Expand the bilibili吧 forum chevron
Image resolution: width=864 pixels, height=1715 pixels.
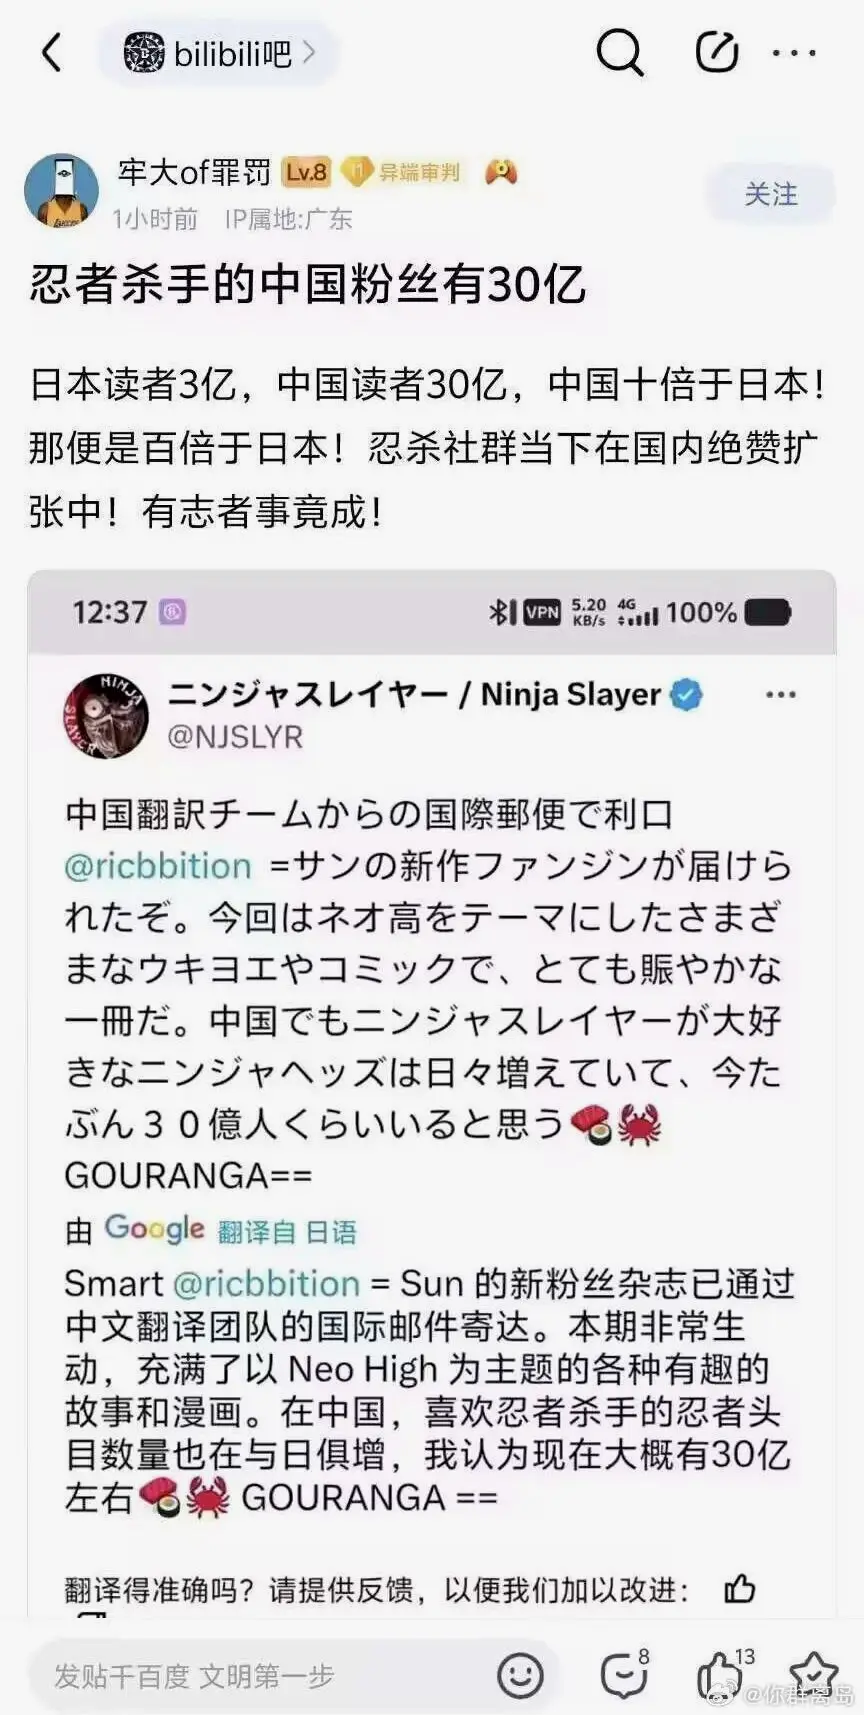[x=309, y=51]
